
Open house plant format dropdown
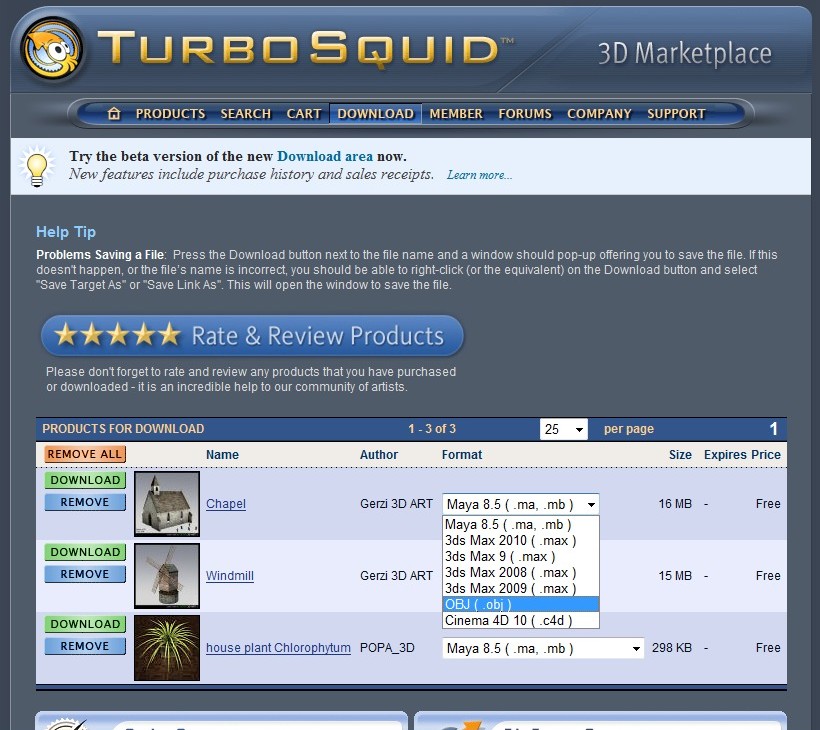543,649
